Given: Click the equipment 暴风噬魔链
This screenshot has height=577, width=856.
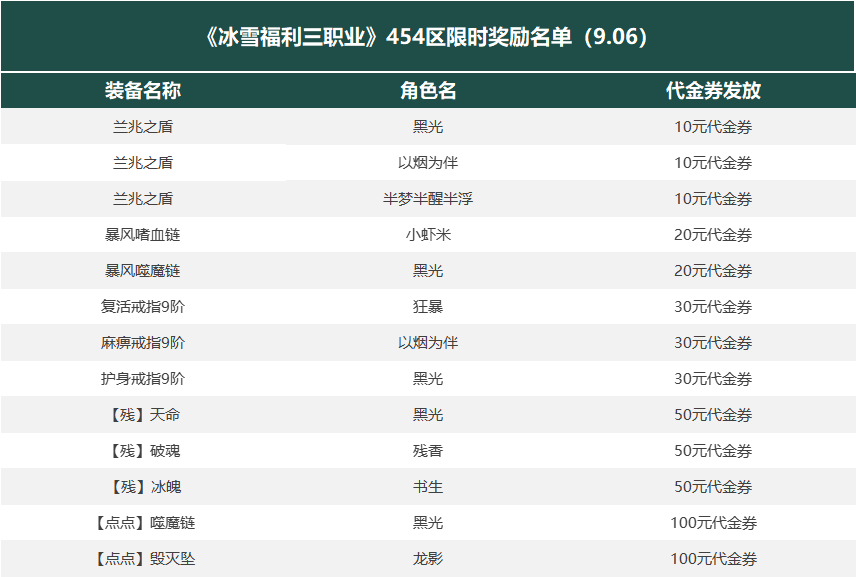Looking at the screenshot, I should (x=142, y=271).
